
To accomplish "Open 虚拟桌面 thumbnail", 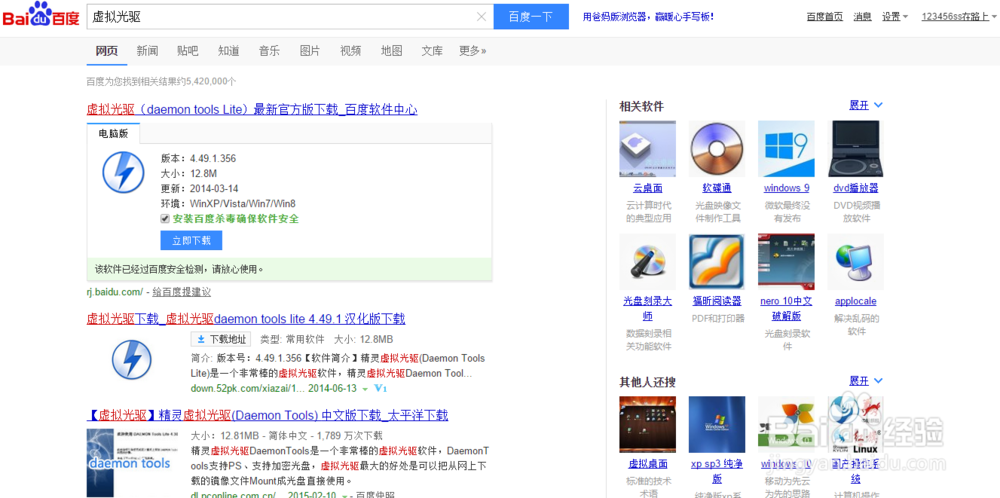I will click(647, 424).
